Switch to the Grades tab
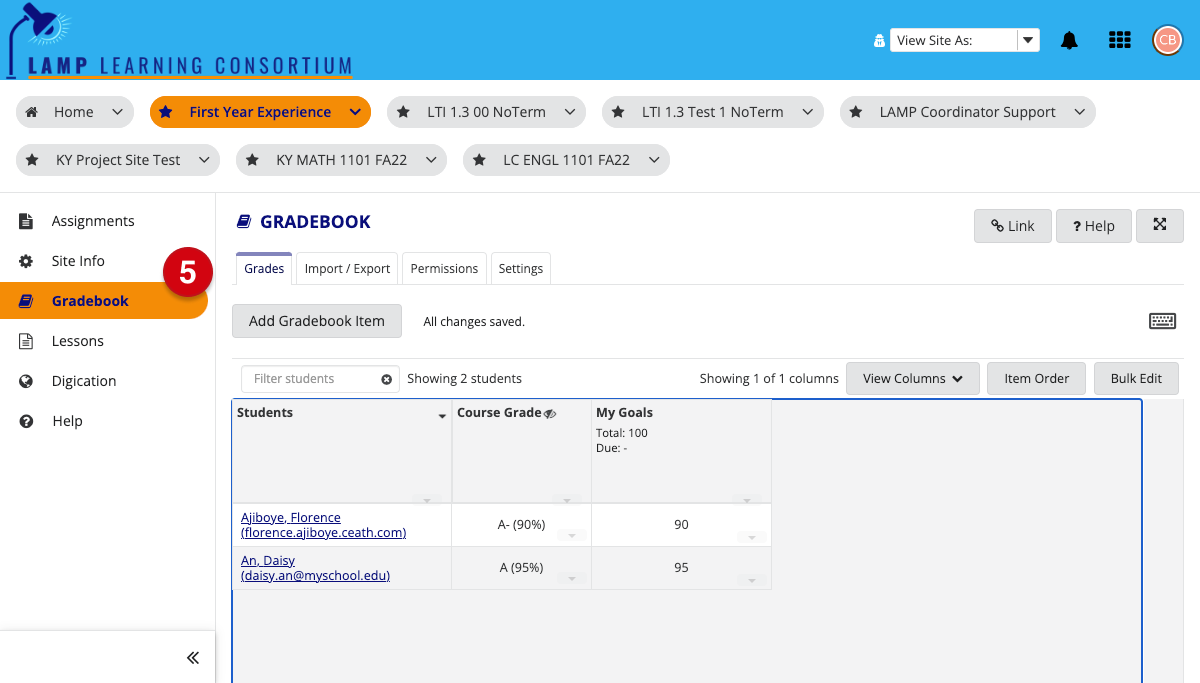 [x=264, y=268]
